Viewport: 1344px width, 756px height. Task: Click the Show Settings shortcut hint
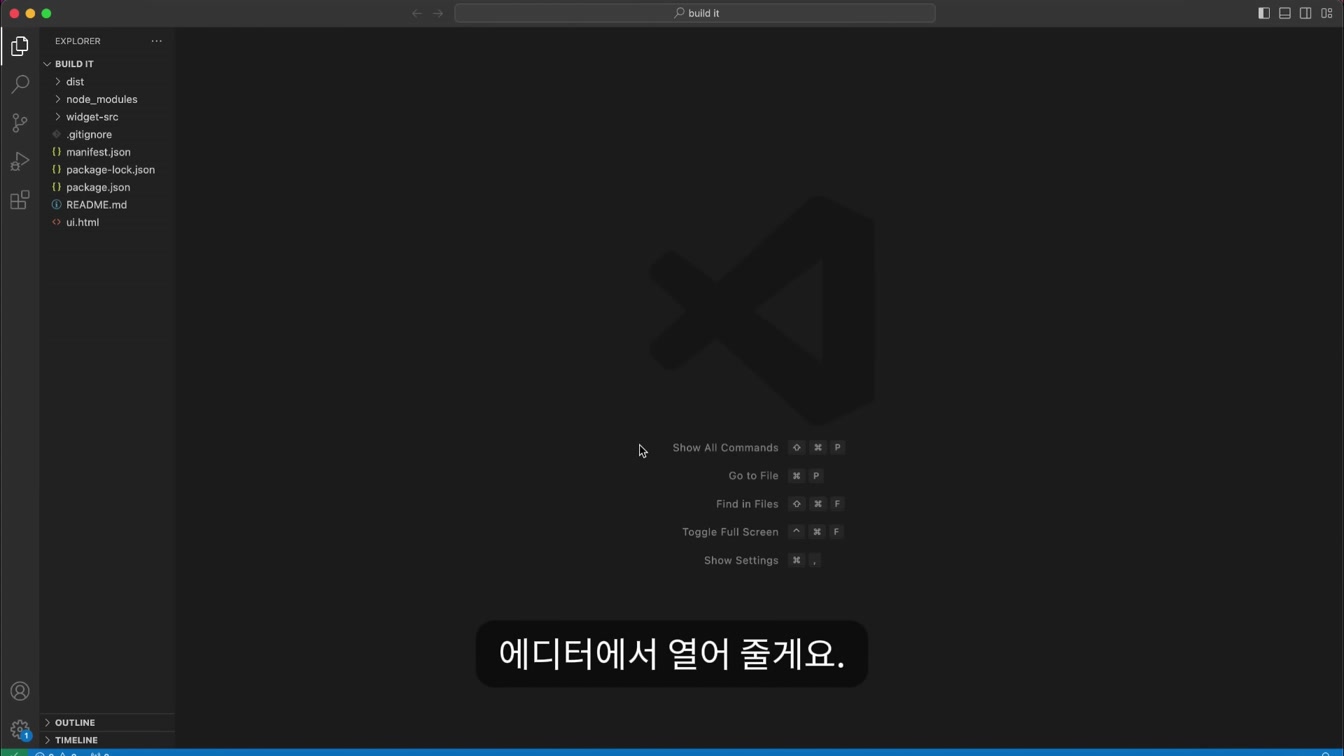click(x=763, y=560)
